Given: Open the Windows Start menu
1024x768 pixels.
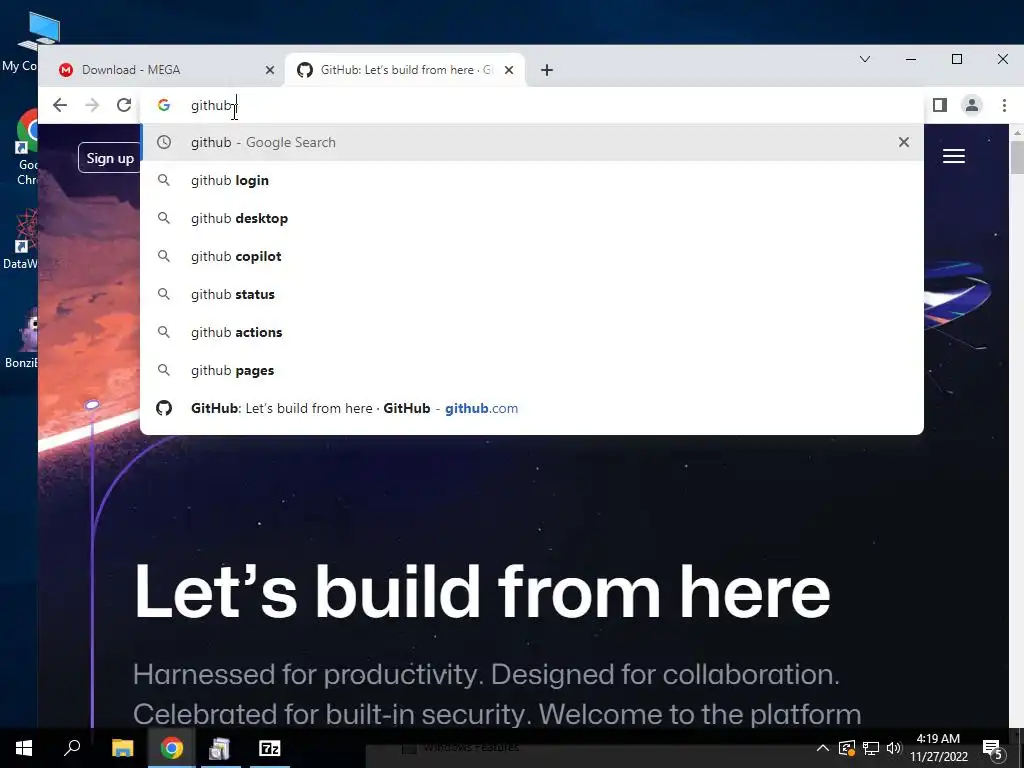Looking at the screenshot, I should click(x=24, y=748).
